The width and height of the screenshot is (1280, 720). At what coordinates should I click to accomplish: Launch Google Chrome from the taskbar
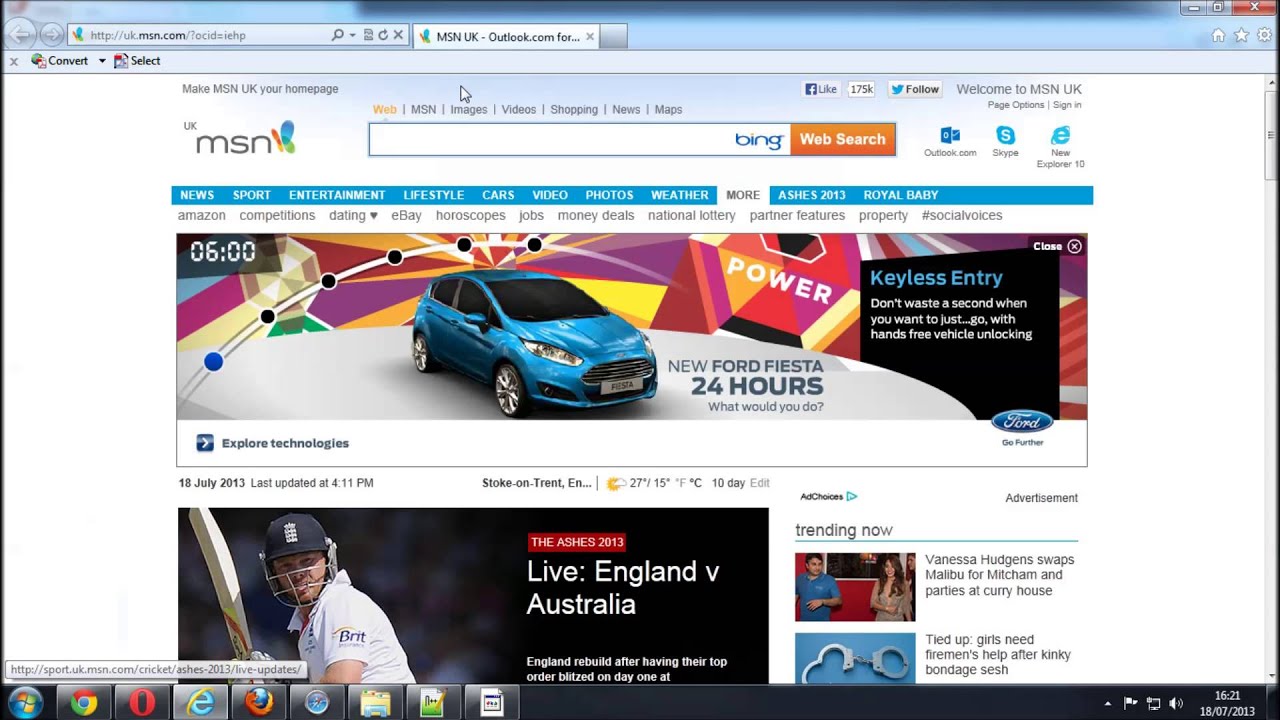tap(84, 703)
